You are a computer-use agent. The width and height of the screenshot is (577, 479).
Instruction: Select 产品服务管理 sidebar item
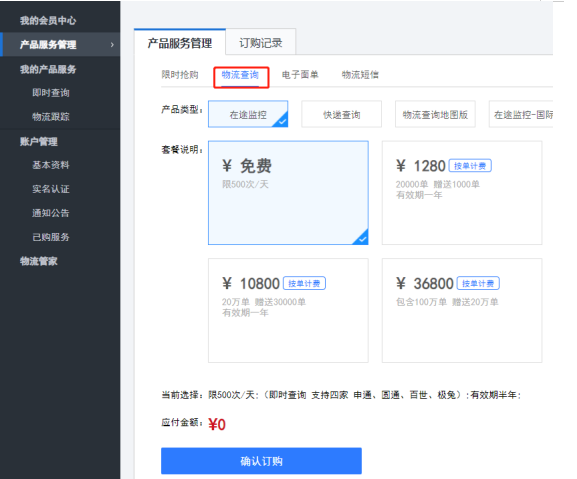coord(60,45)
